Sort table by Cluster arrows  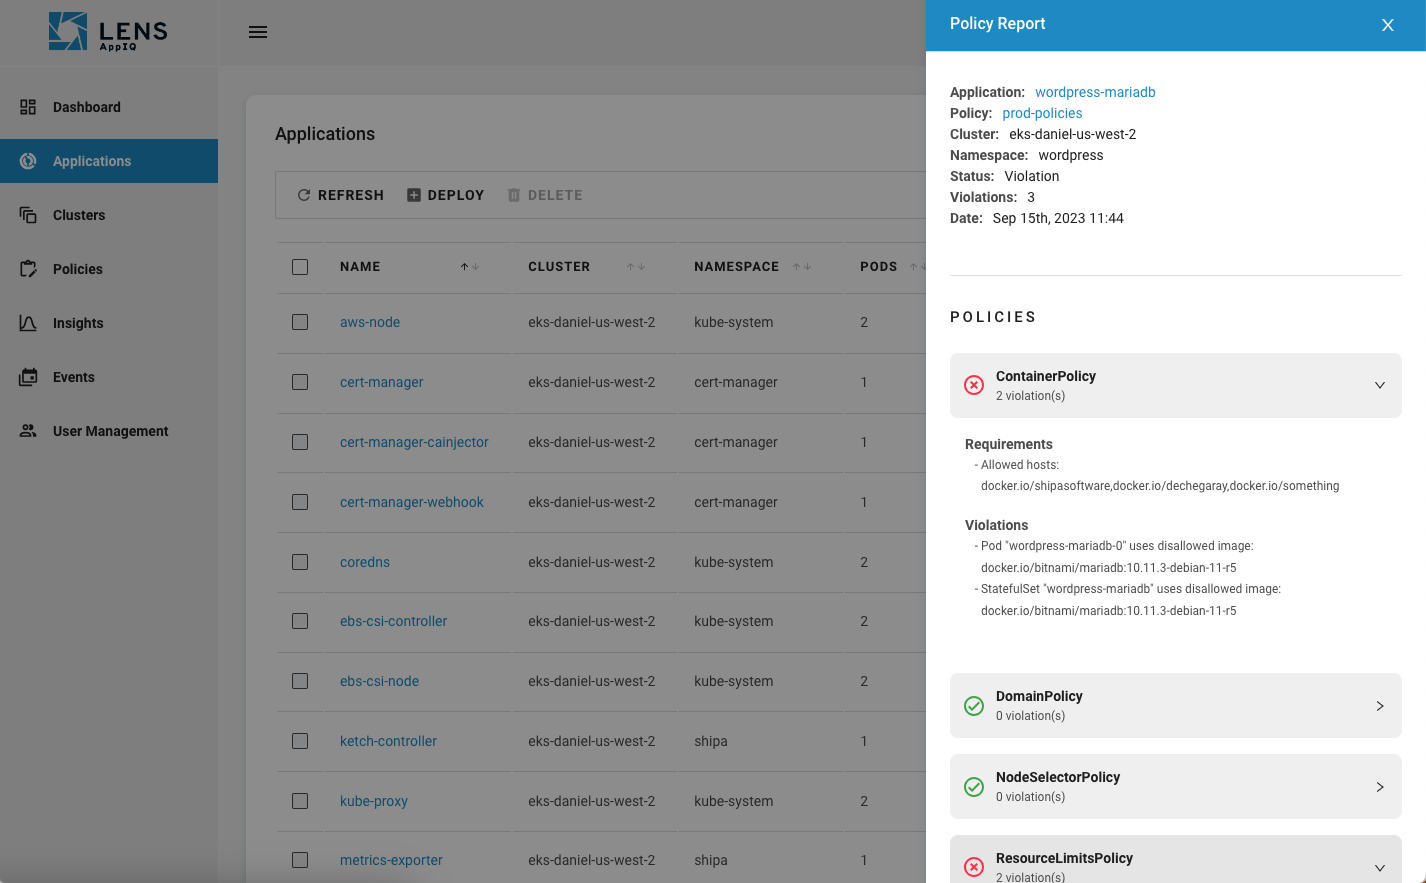(636, 267)
